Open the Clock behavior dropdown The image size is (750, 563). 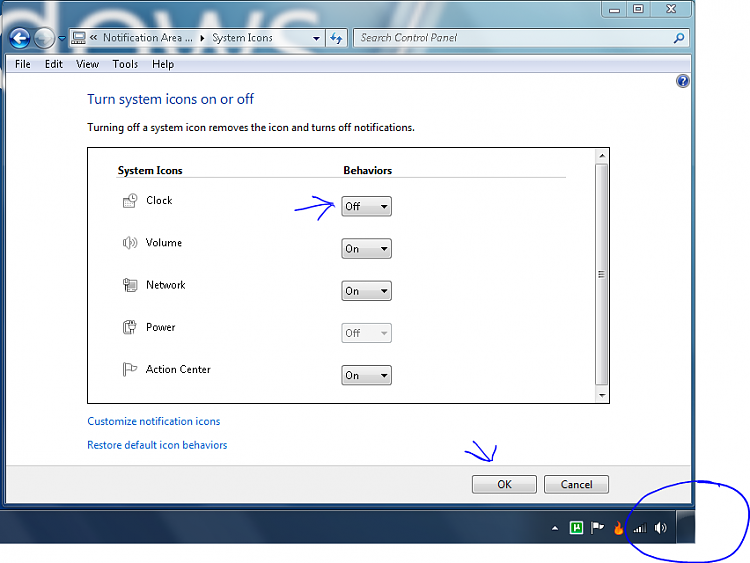366,206
